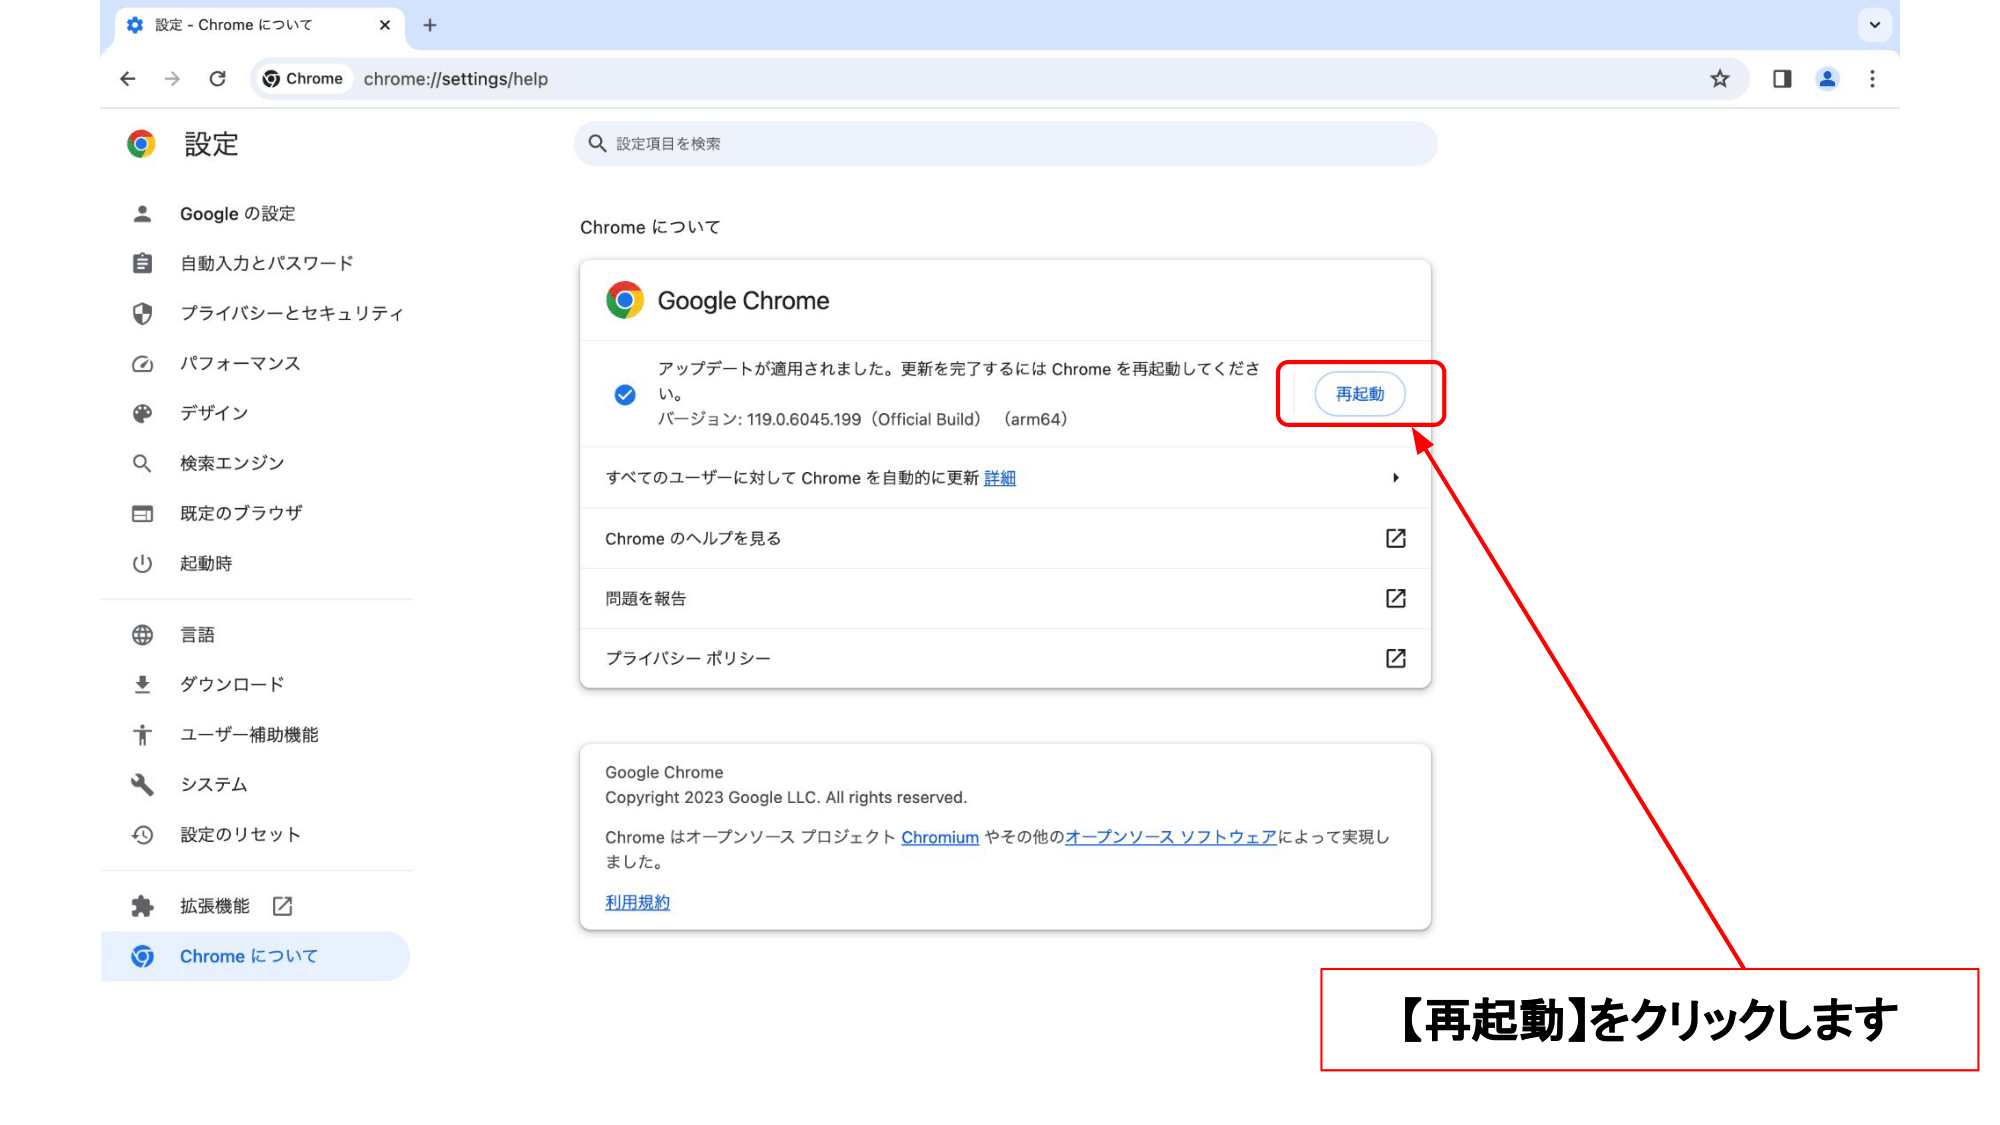2000x1125 pixels.
Task: Select ダウンロード in sidebar
Action: 232,684
